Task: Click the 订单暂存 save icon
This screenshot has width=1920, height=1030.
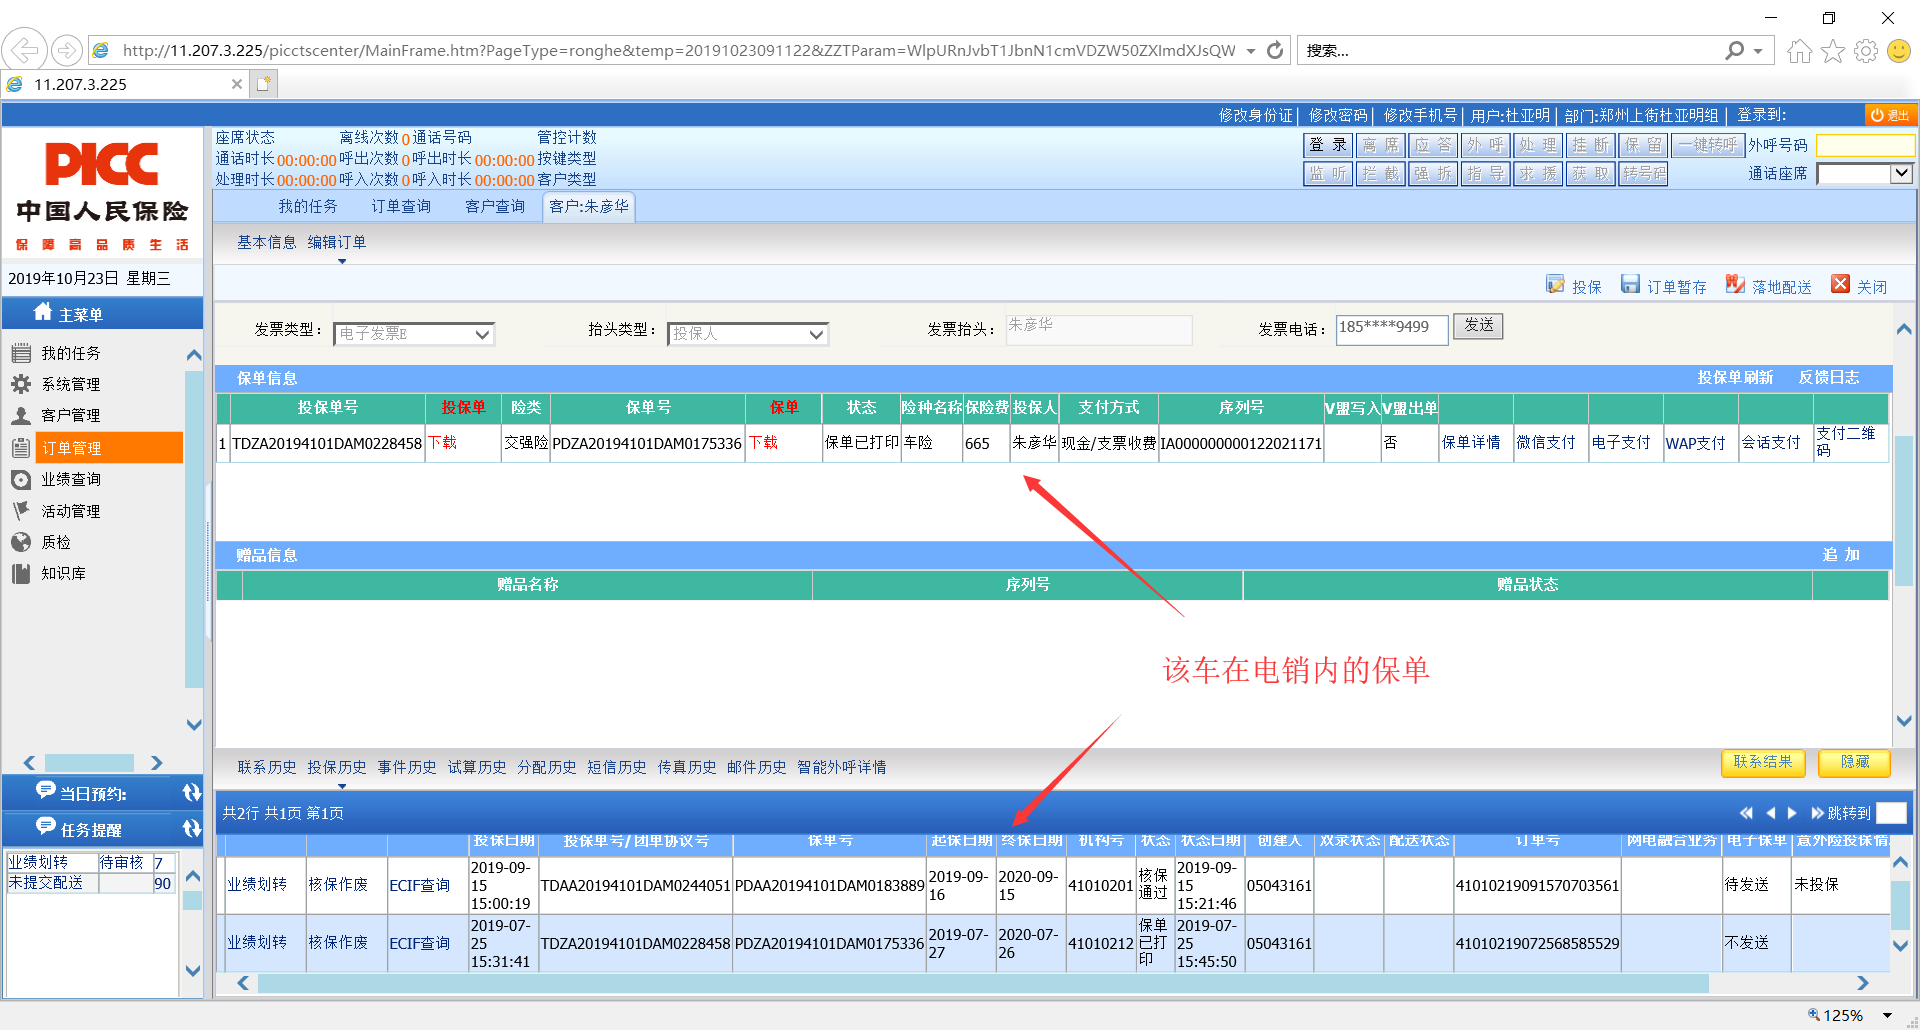Action: (x=1630, y=285)
